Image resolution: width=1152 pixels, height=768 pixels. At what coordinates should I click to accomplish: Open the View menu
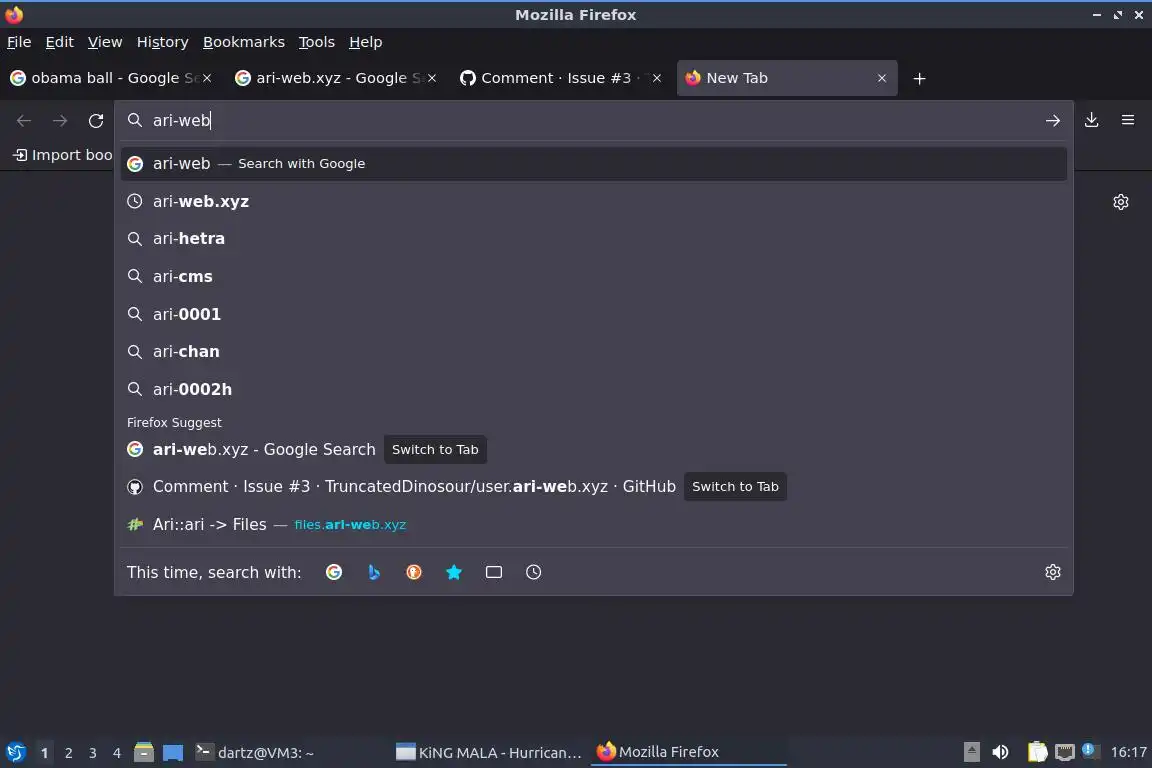(x=105, y=42)
